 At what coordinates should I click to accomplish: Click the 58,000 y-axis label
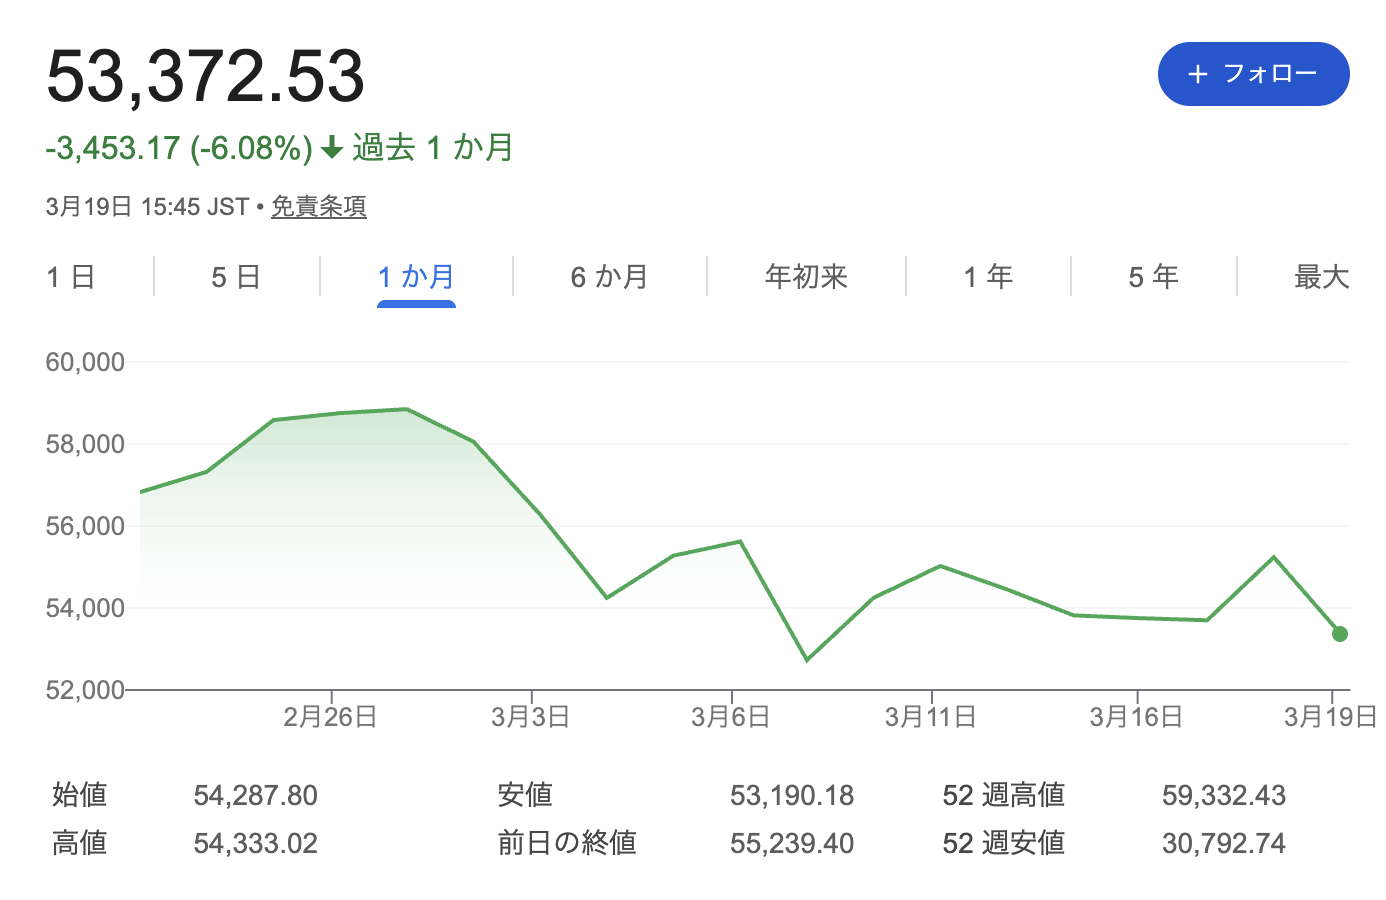pos(85,444)
